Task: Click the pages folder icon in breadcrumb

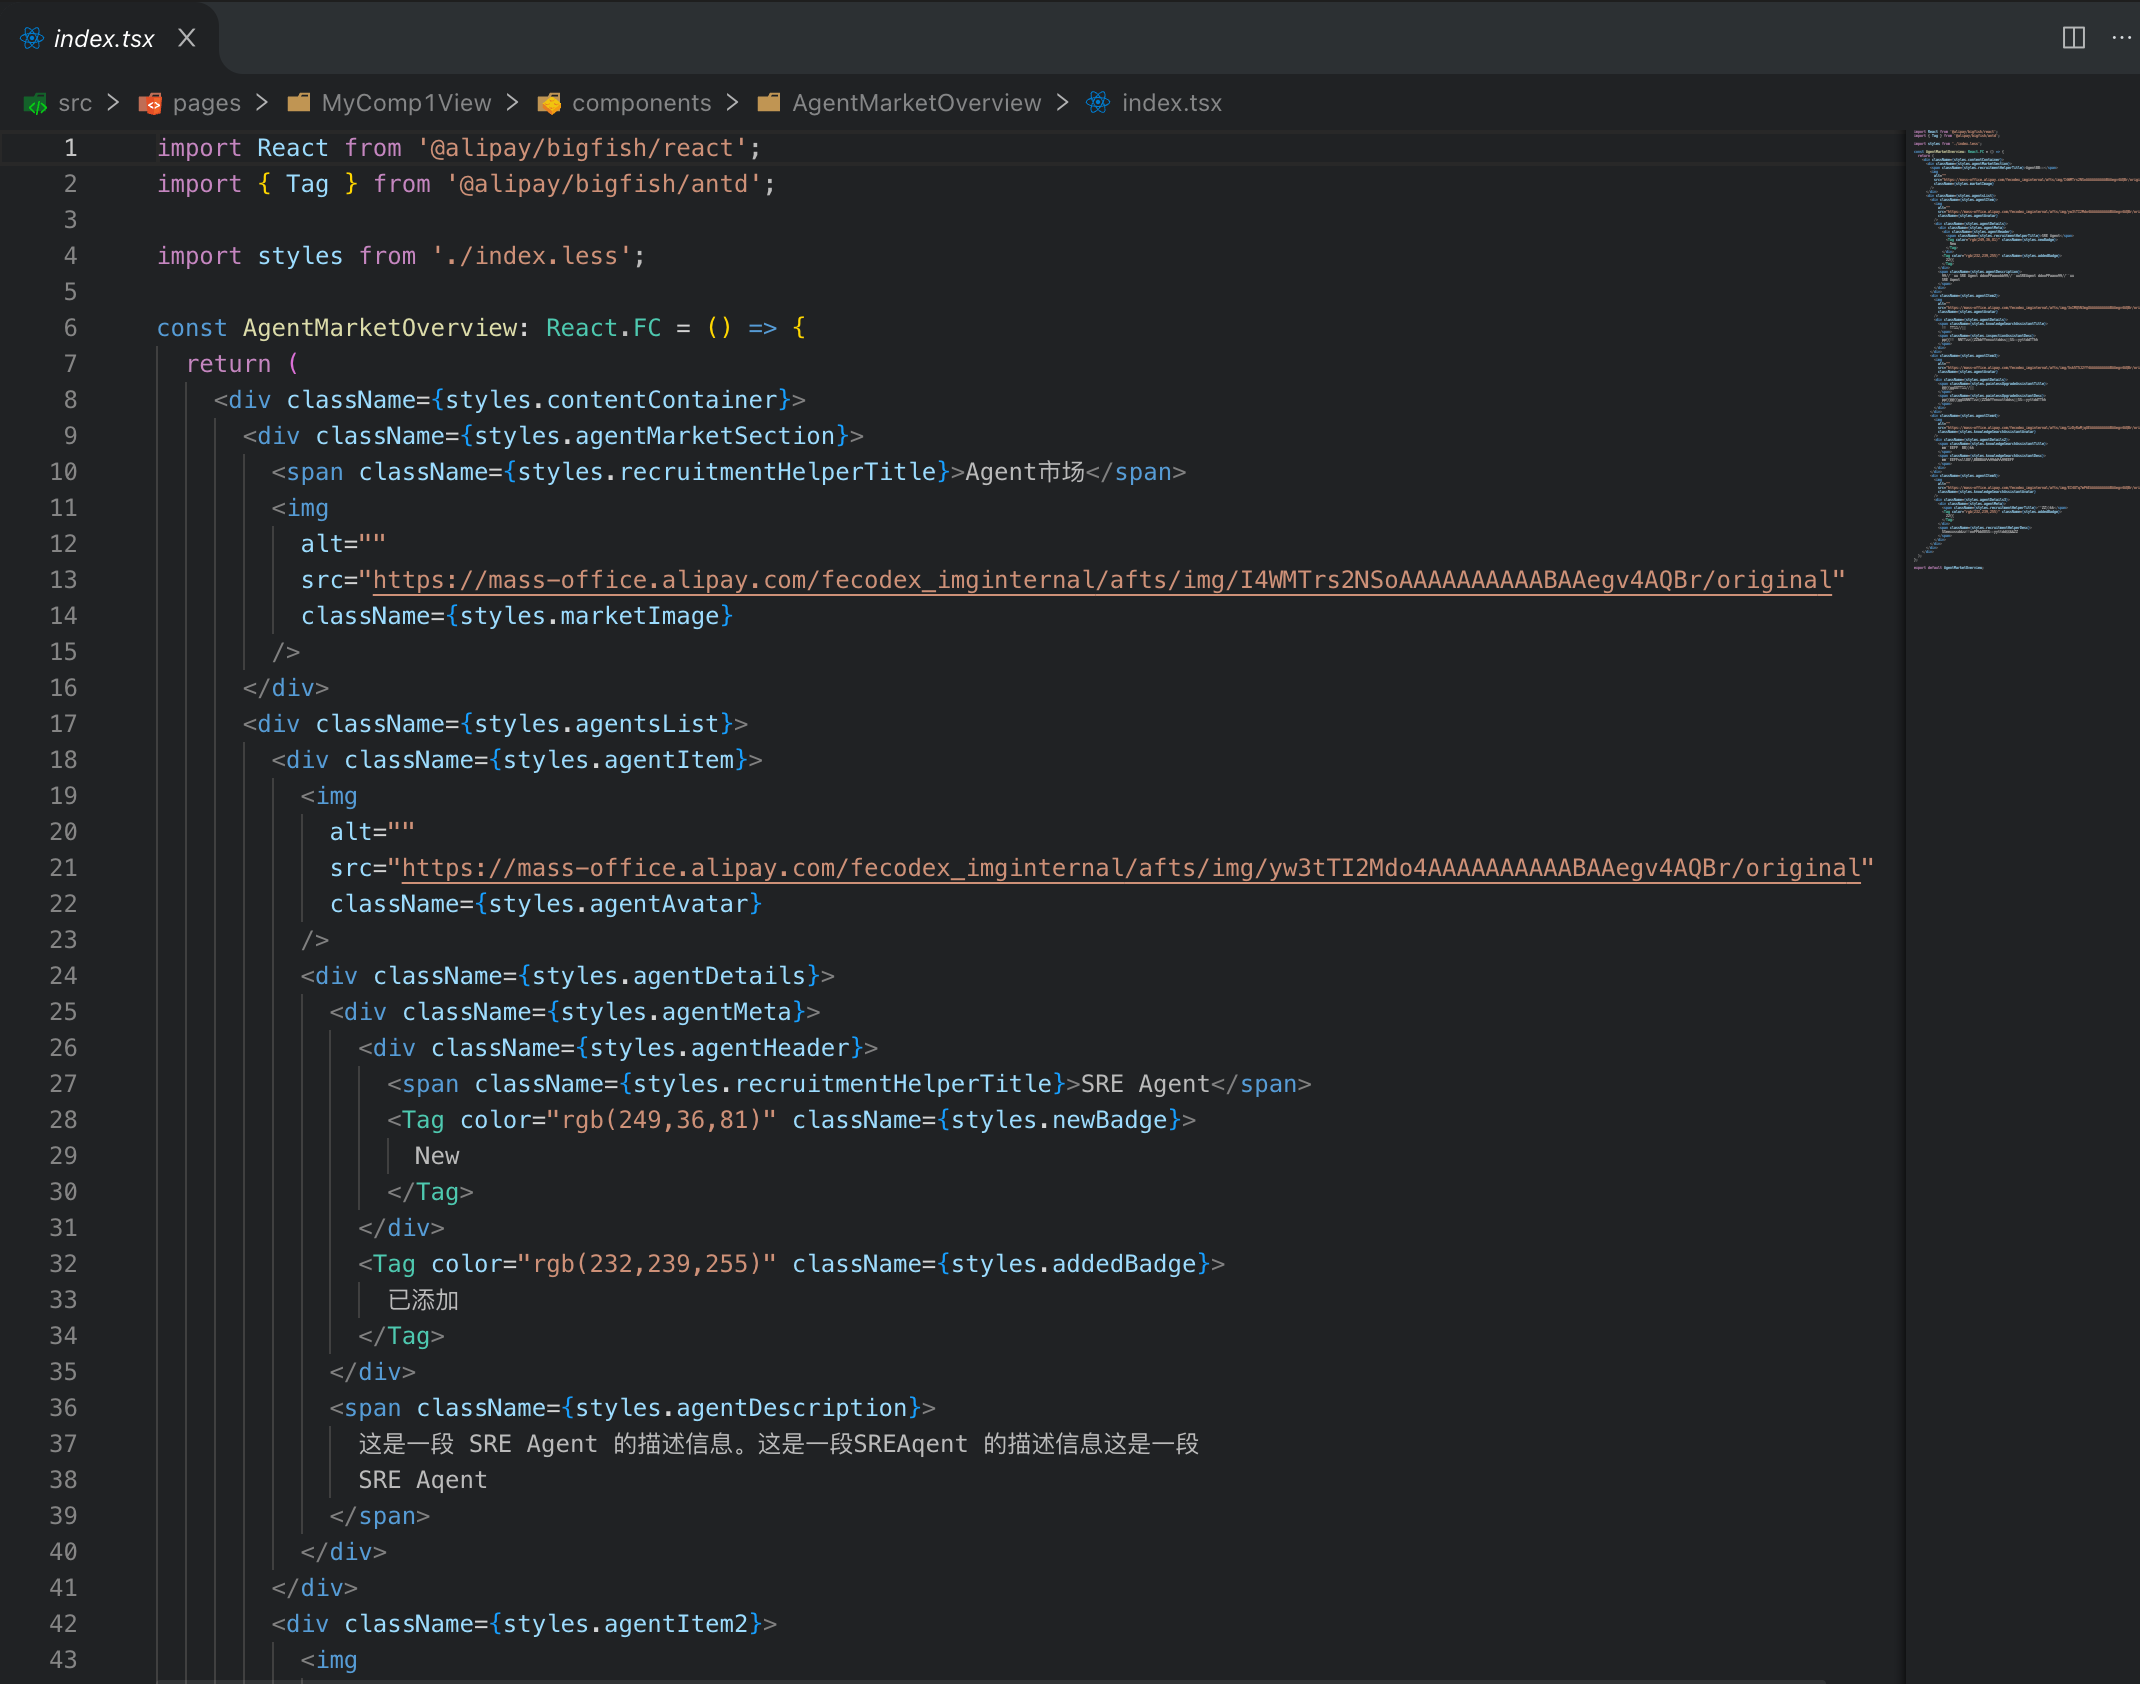Action: coord(150,103)
